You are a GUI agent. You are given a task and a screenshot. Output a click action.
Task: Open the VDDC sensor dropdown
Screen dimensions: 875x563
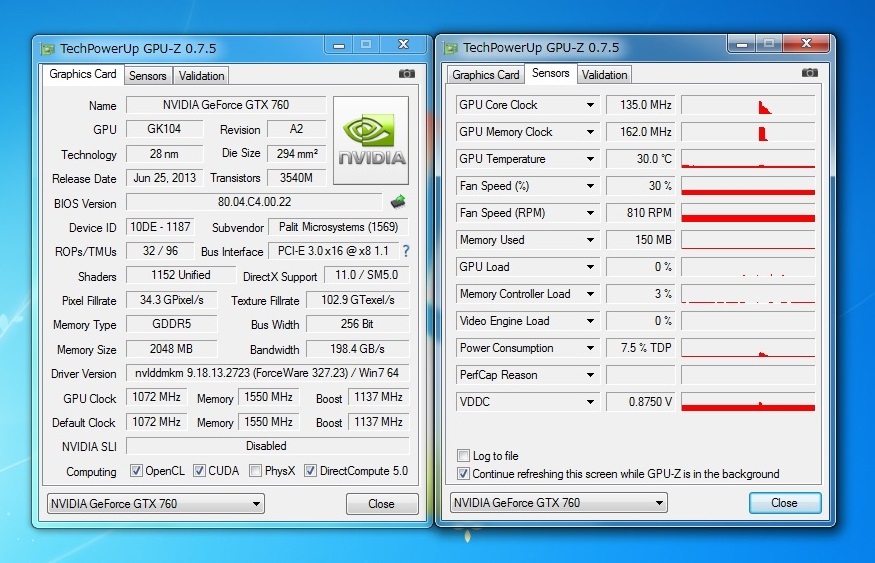590,402
